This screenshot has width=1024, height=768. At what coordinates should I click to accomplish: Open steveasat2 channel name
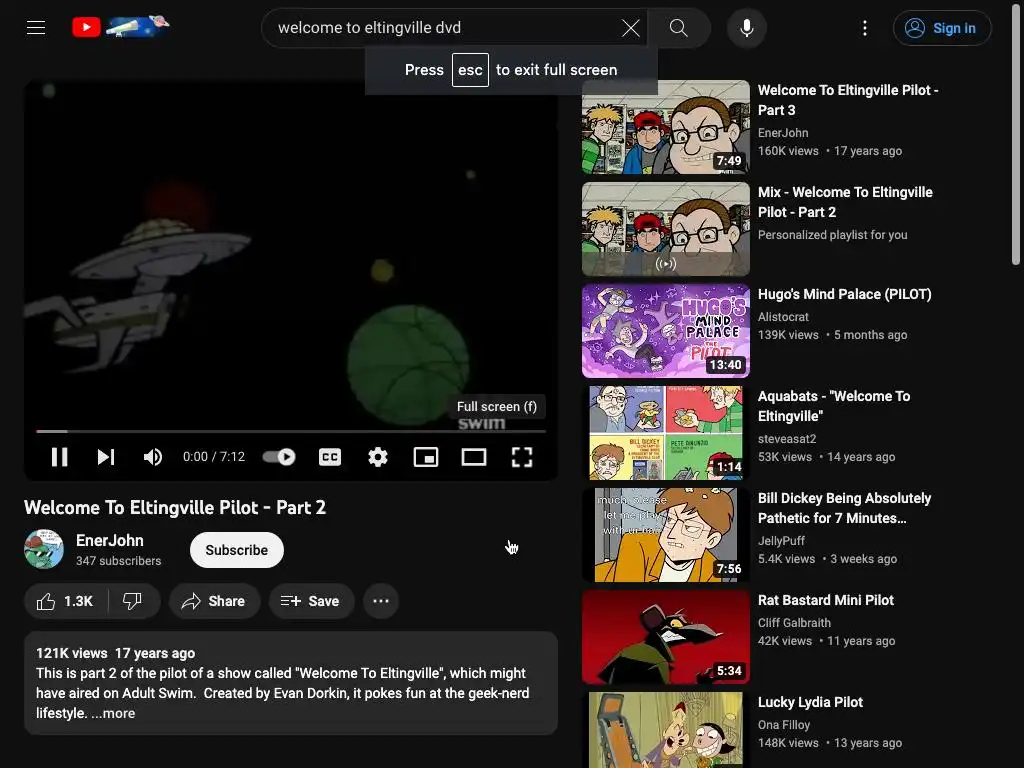(x=787, y=439)
